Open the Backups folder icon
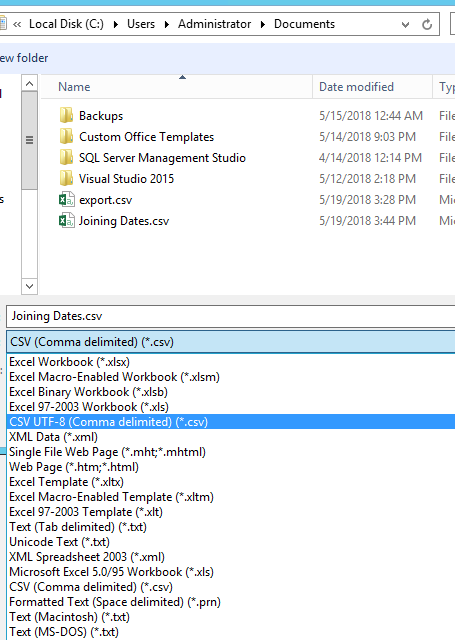Screen dimensions: 455x640 click(67, 116)
